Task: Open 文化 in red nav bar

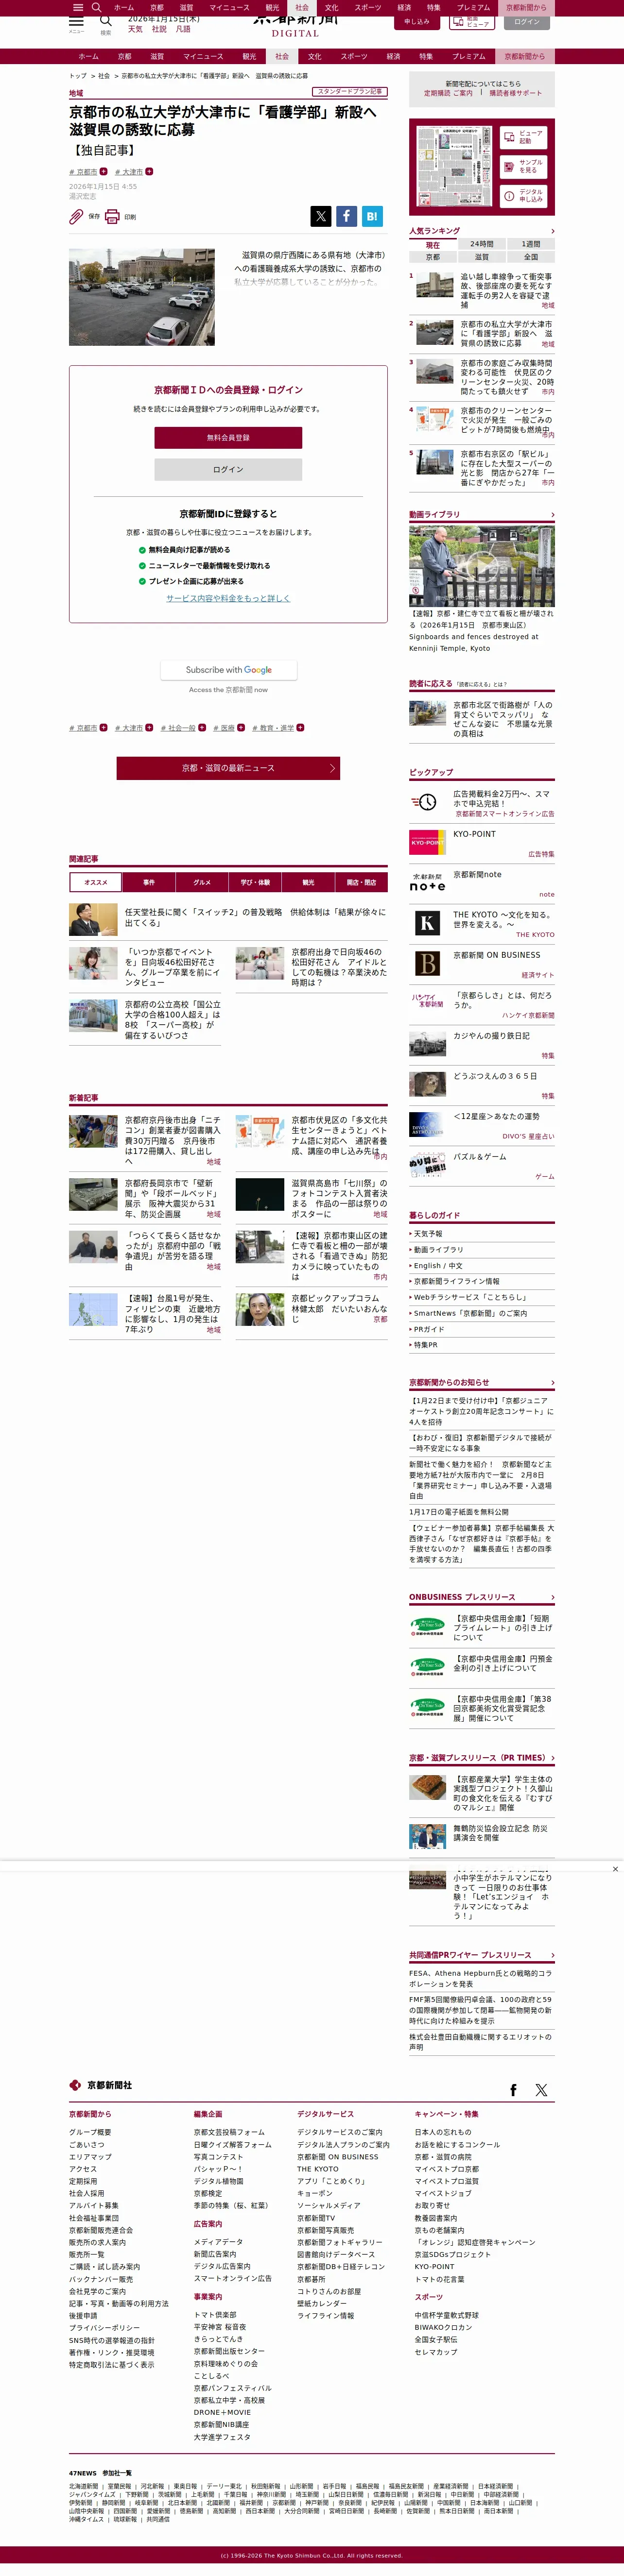Action: point(314,56)
